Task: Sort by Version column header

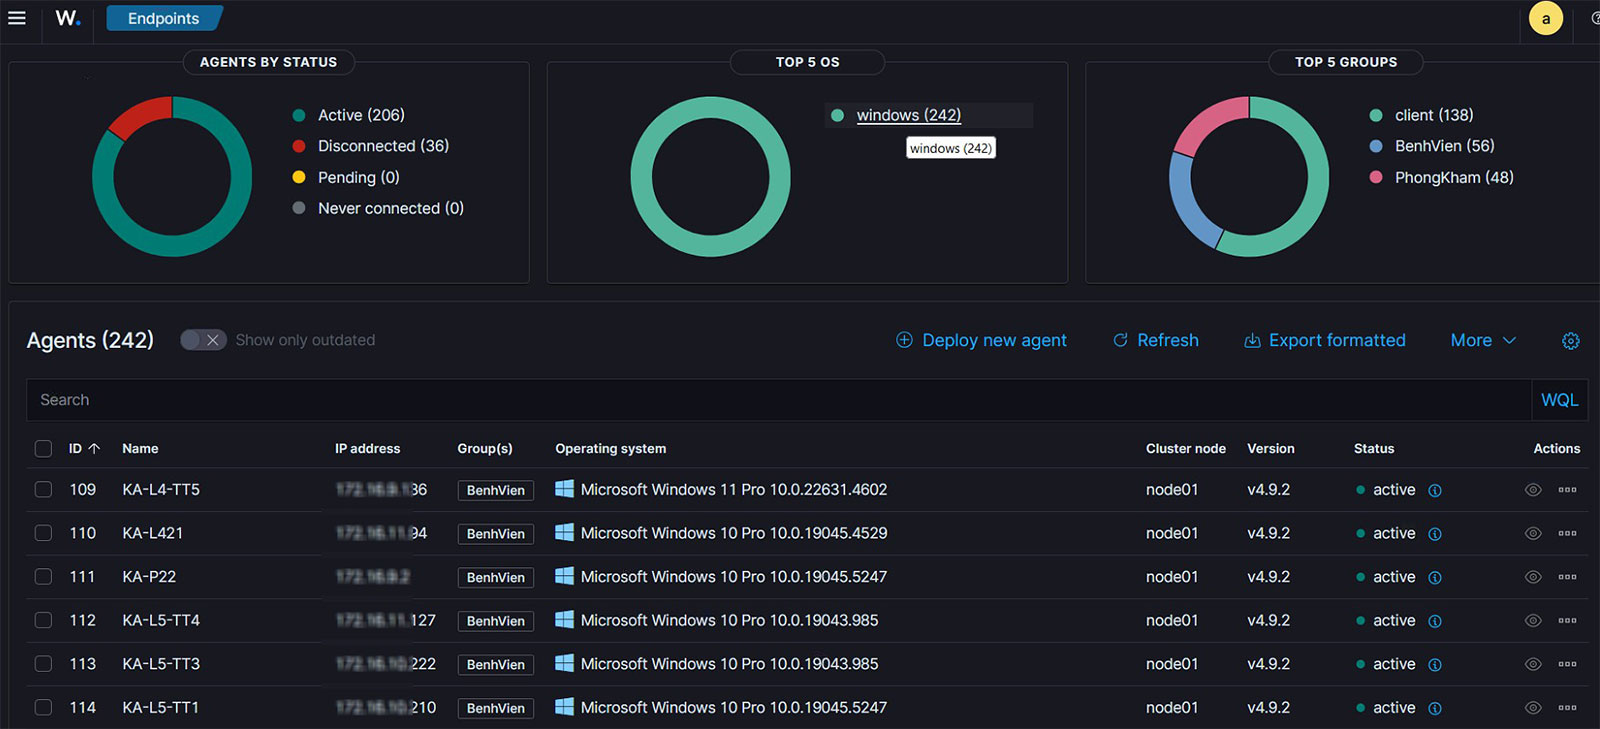Action: (1270, 449)
